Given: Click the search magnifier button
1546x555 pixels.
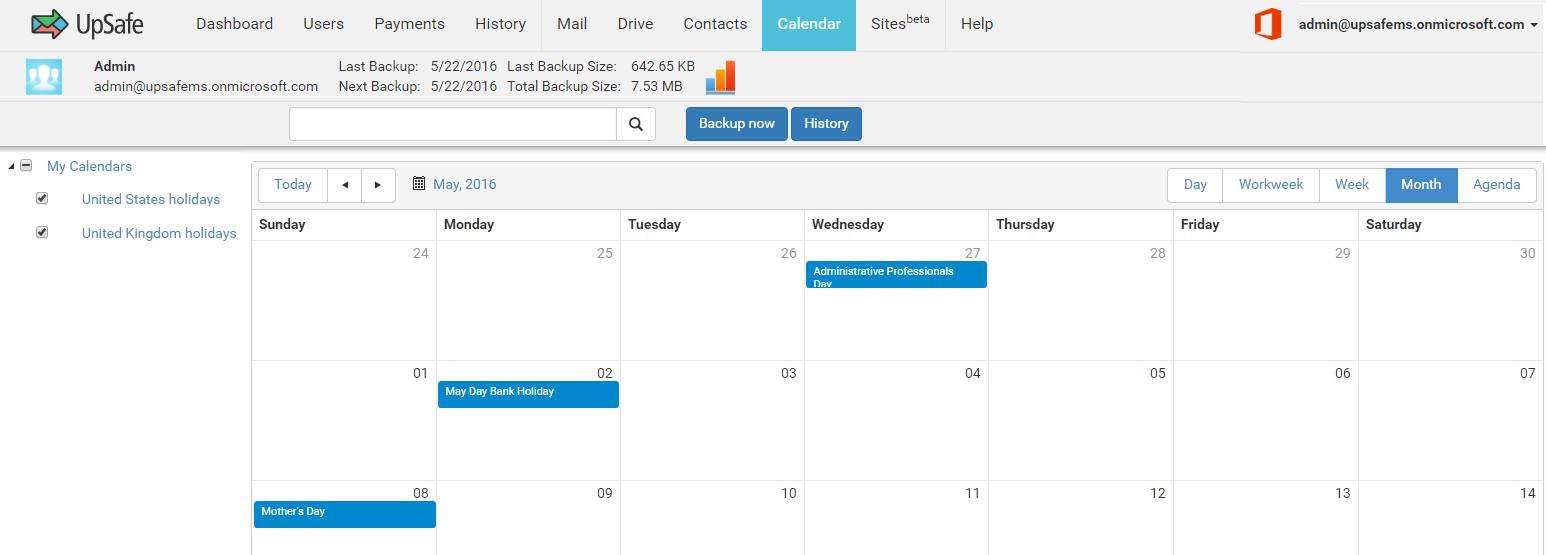Looking at the screenshot, I should coord(636,124).
